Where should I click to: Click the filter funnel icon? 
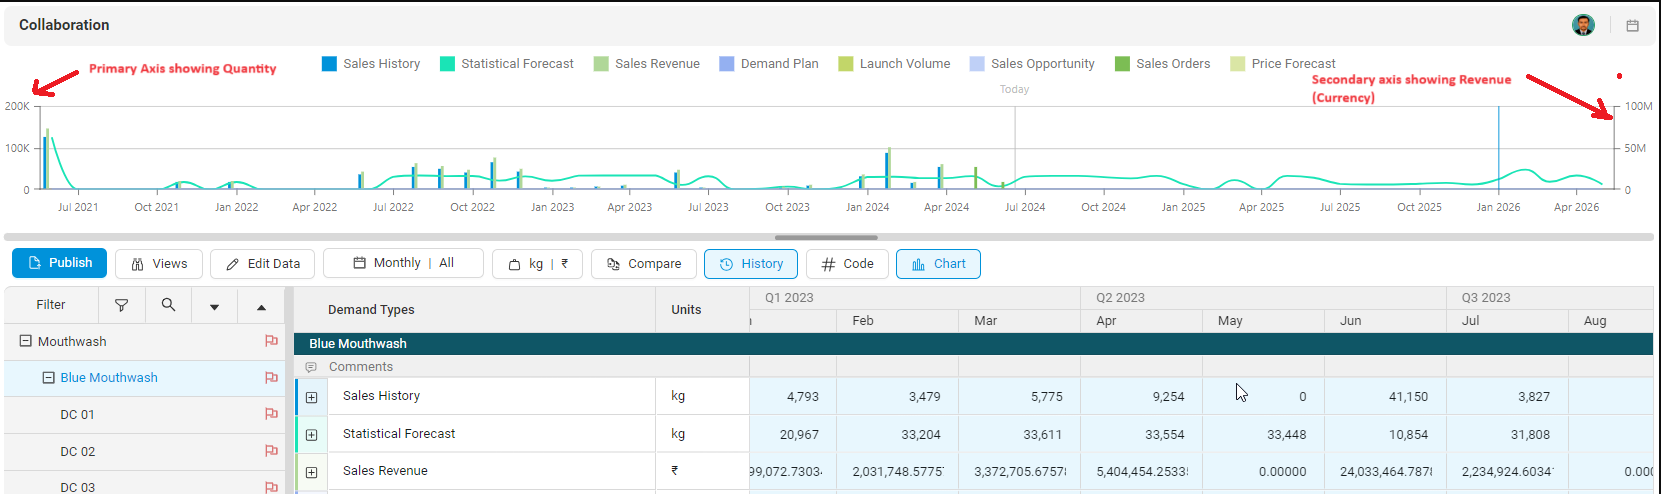[x=122, y=305]
